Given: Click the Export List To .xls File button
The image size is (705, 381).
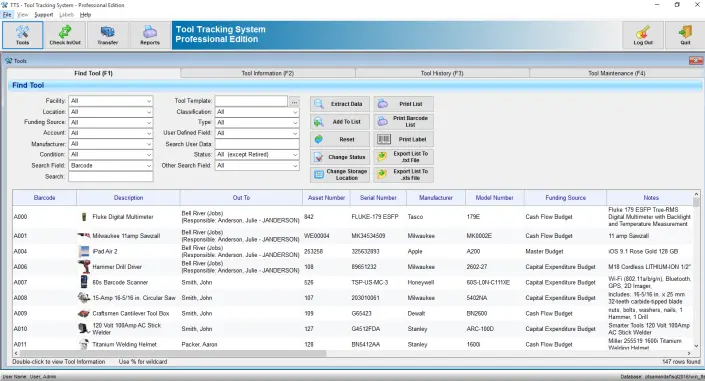Looking at the screenshot, I should 404,175.
